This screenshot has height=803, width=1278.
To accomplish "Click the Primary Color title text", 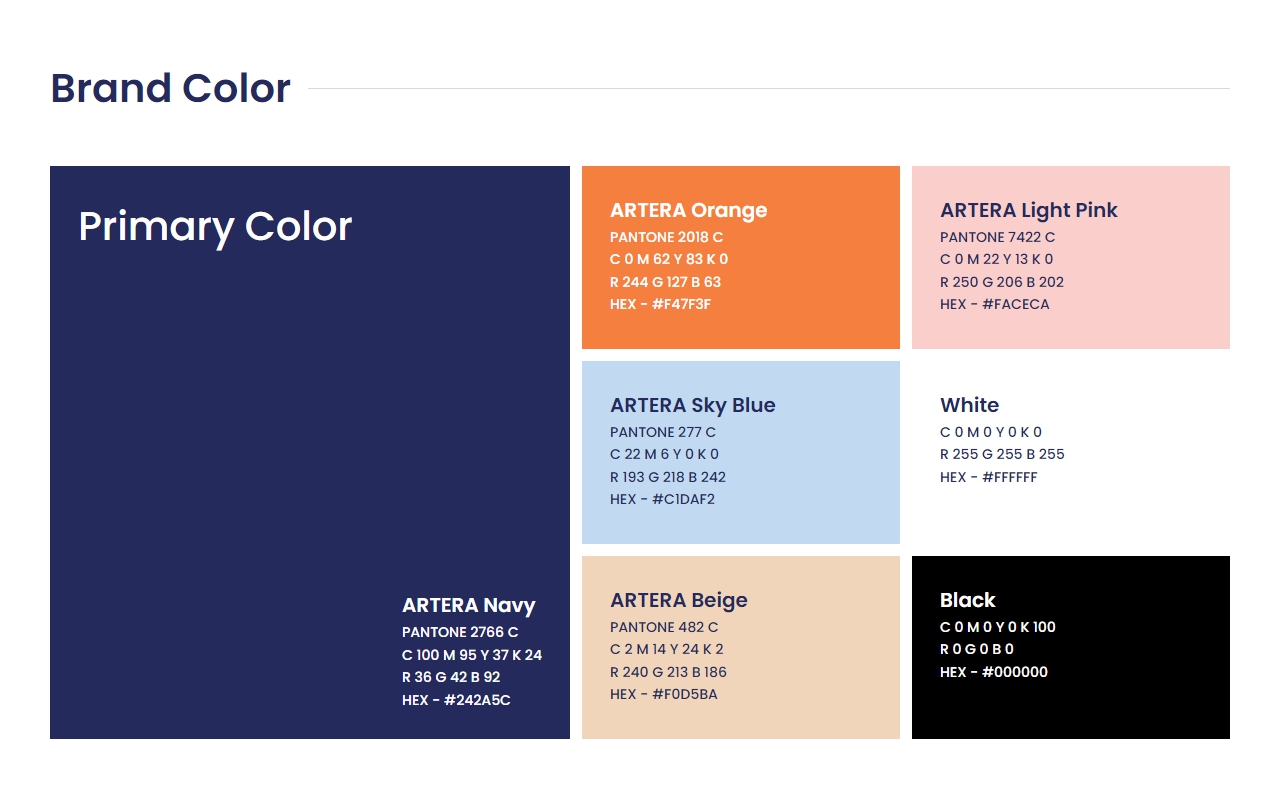I will click(x=215, y=226).
